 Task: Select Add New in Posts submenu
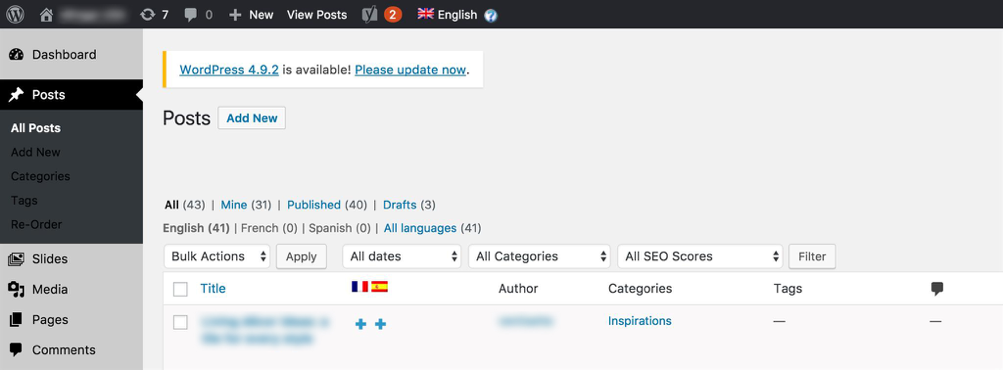[x=36, y=152]
